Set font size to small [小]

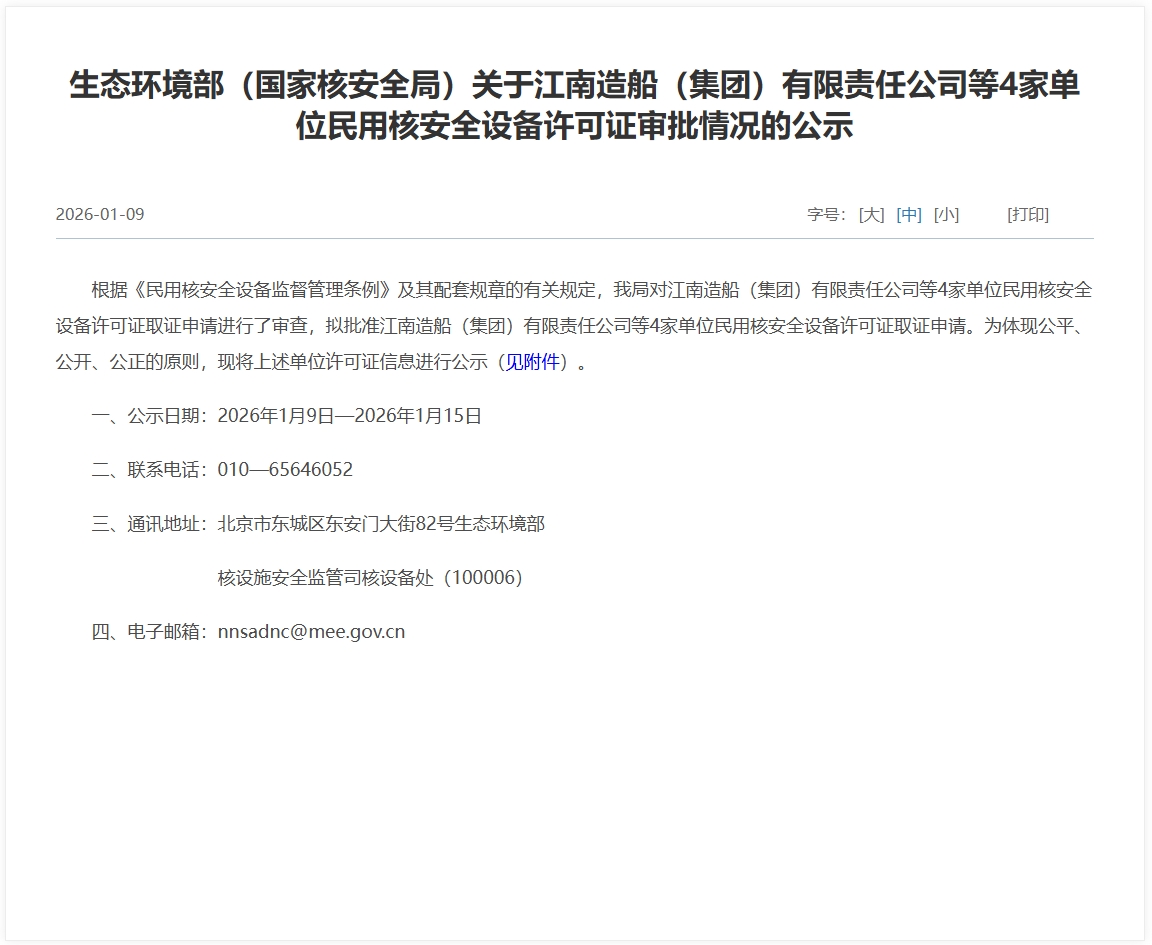point(946,215)
